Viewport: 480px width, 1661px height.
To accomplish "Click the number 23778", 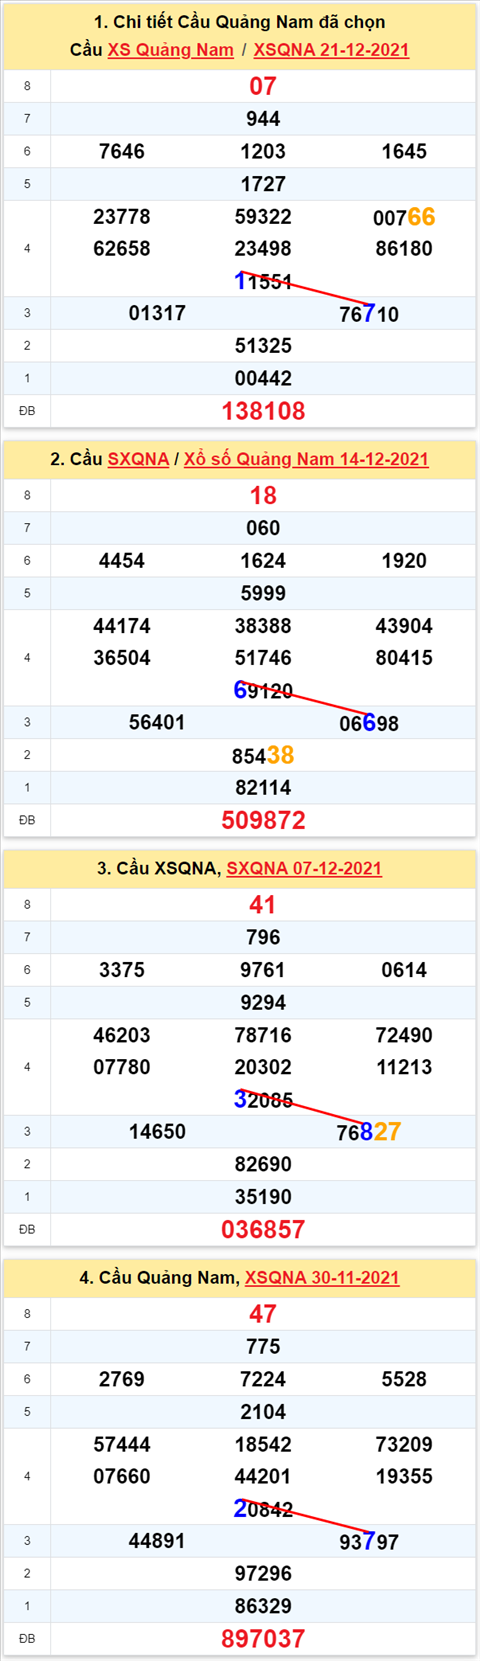I will click(x=122, y=217).
